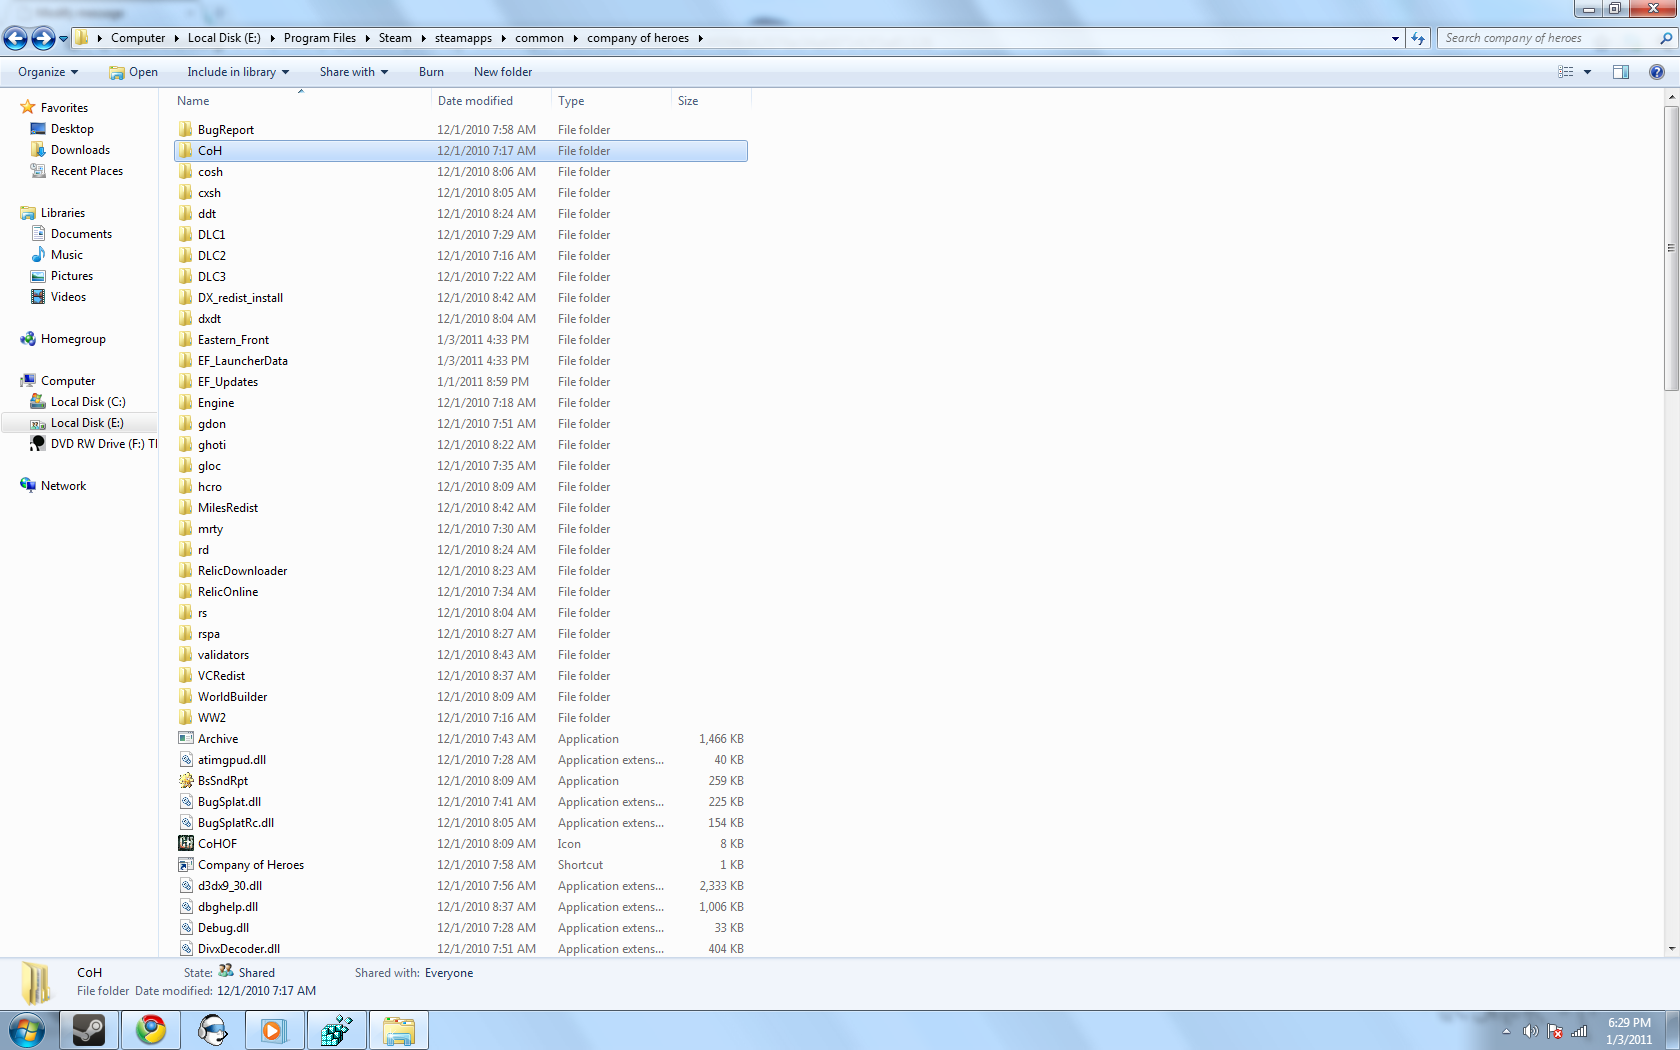Select the DLC1 folder name

point(212,235)
